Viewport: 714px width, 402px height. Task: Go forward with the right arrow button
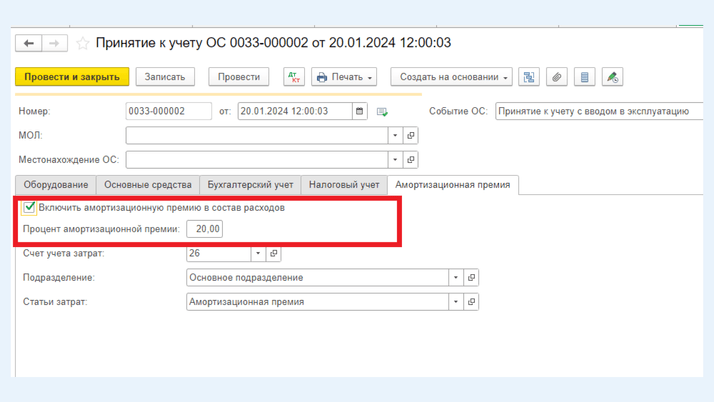click(x=55, y=43)
